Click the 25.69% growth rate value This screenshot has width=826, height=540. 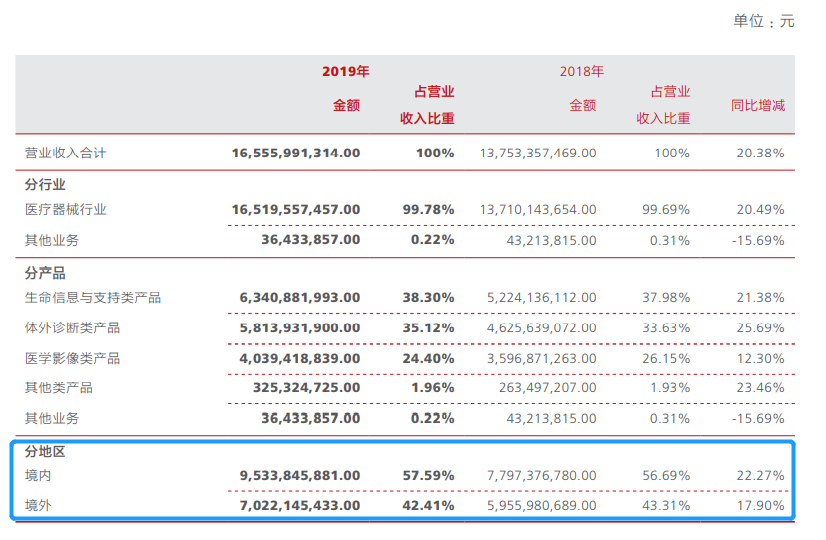763,327
